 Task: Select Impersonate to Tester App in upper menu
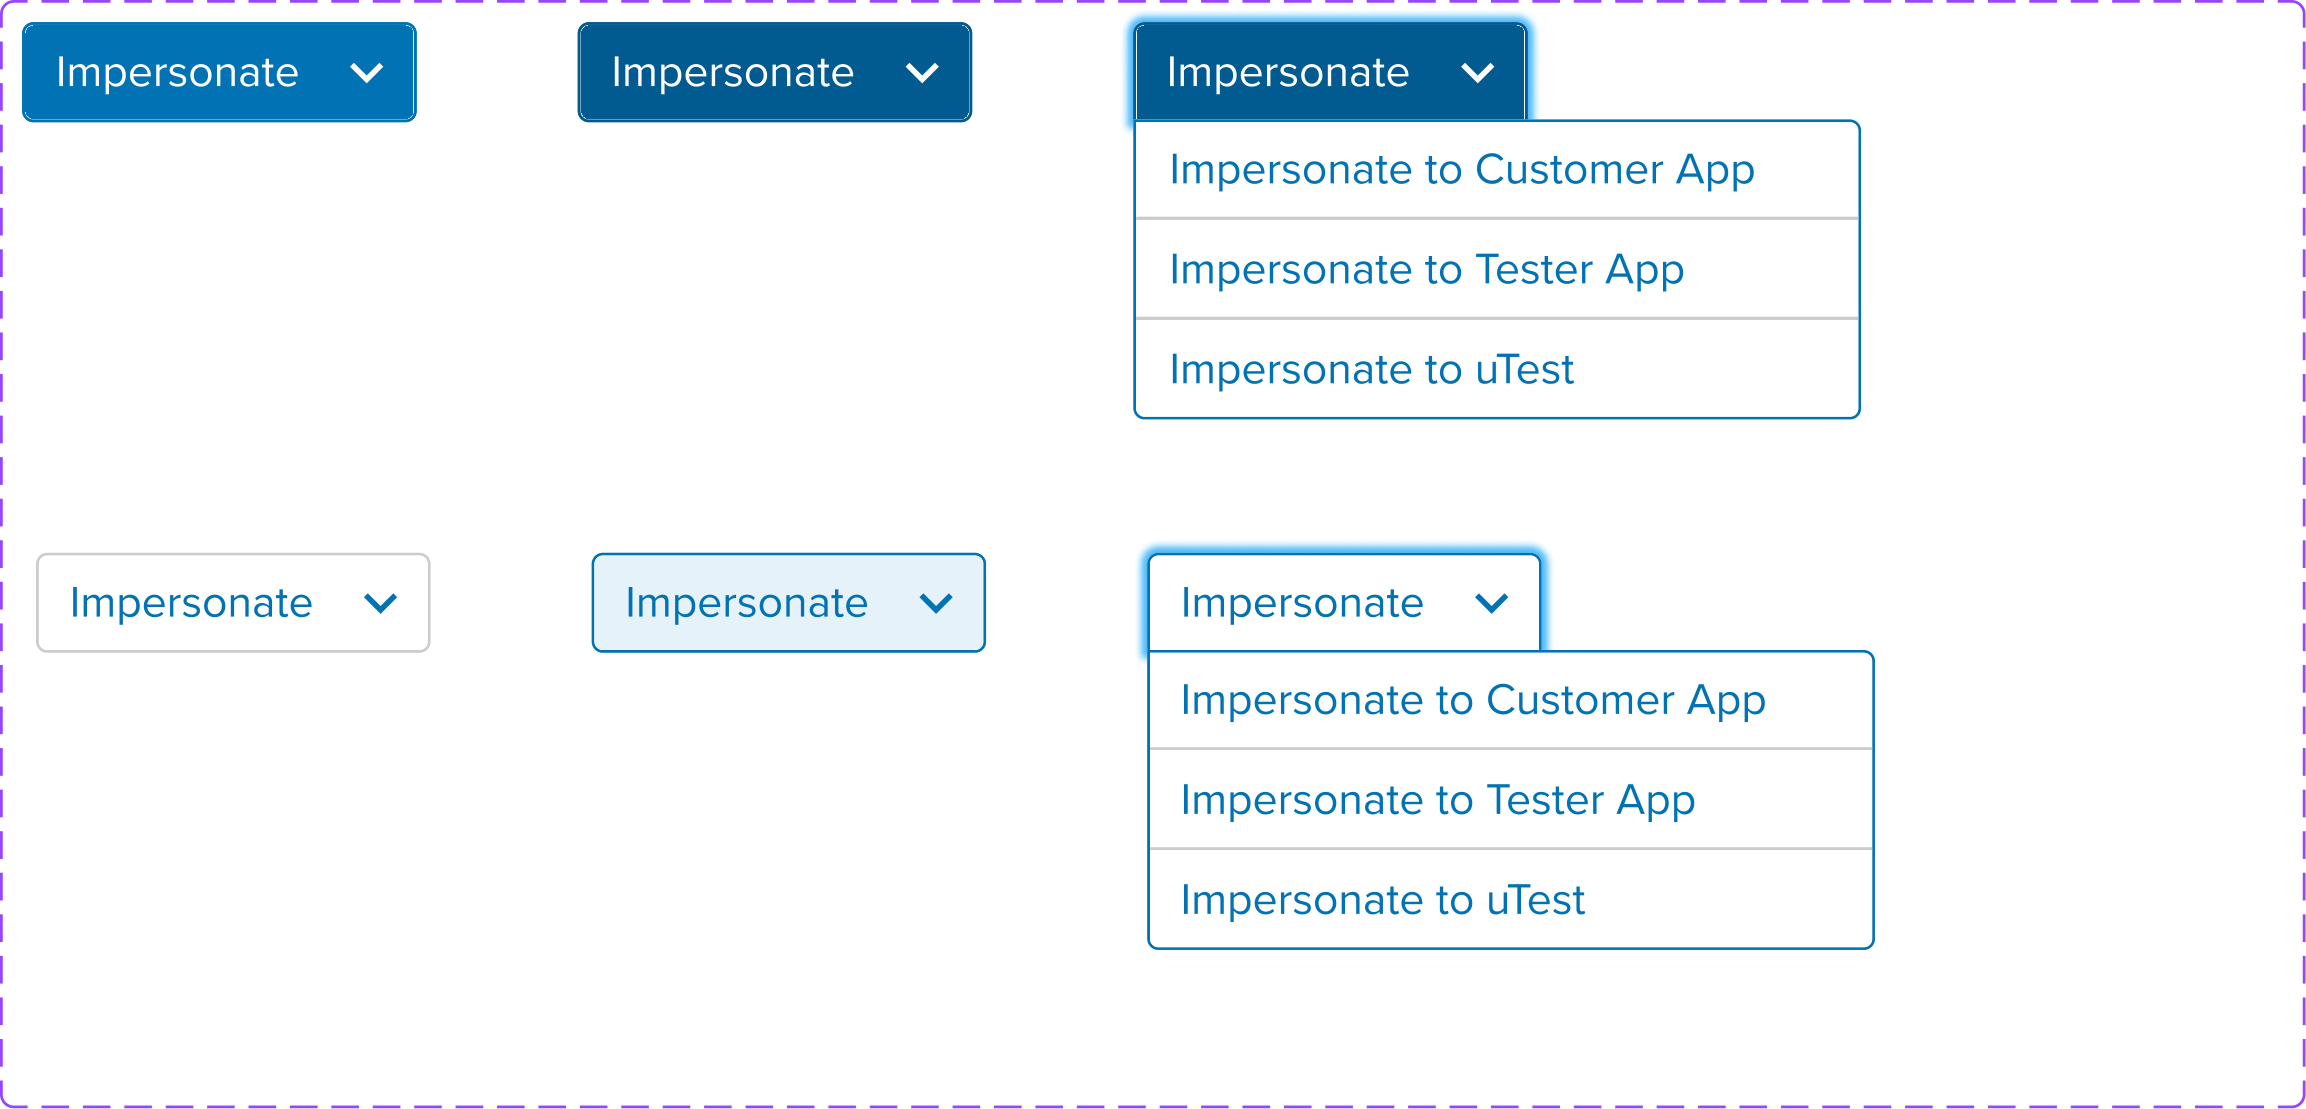click(x=1497, y=269)
